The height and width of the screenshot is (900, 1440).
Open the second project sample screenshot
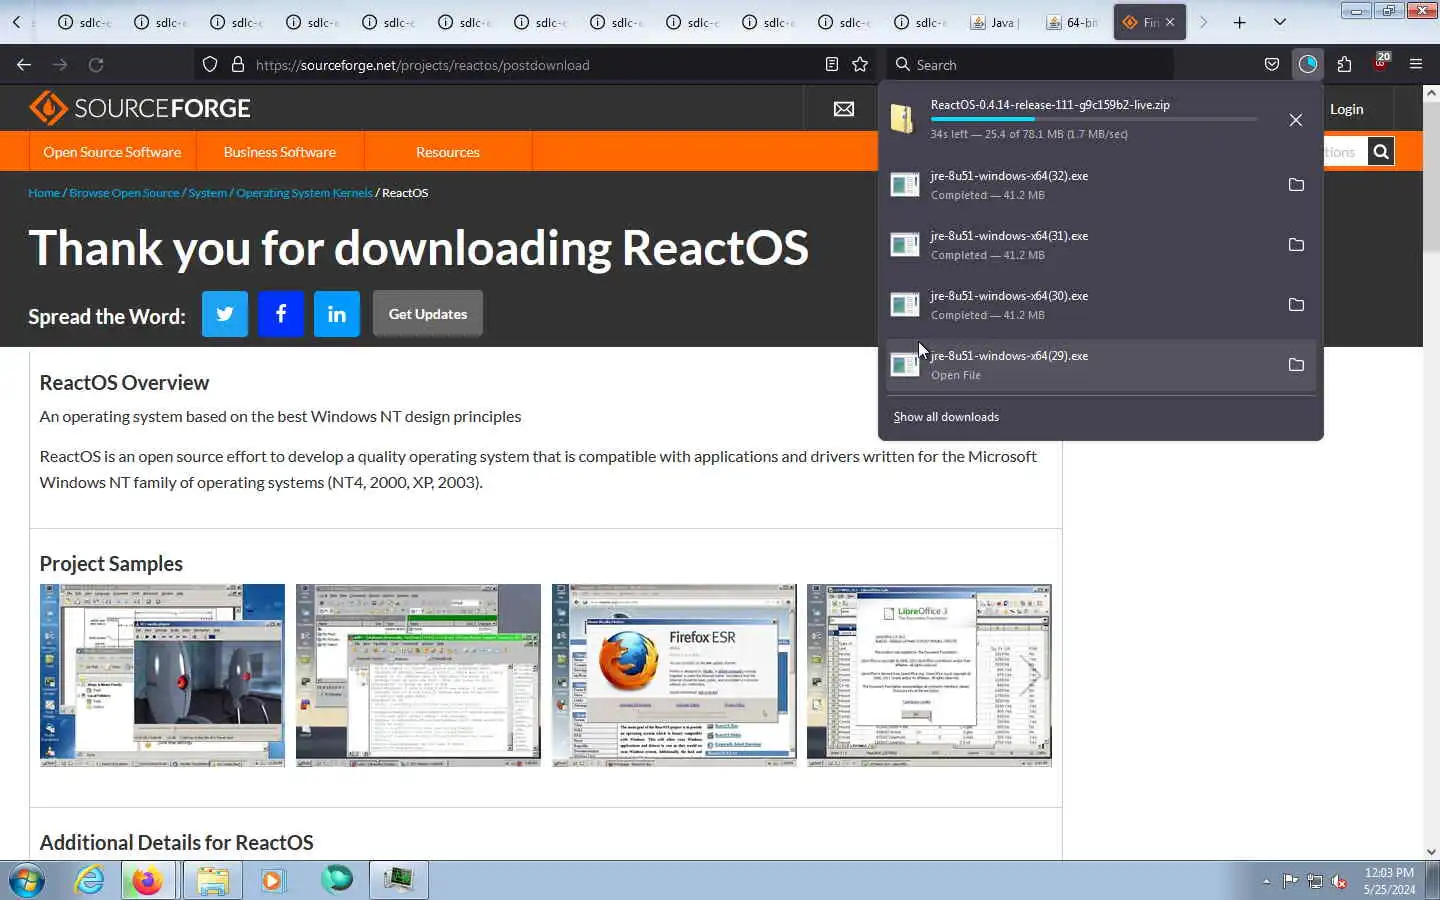418,676
